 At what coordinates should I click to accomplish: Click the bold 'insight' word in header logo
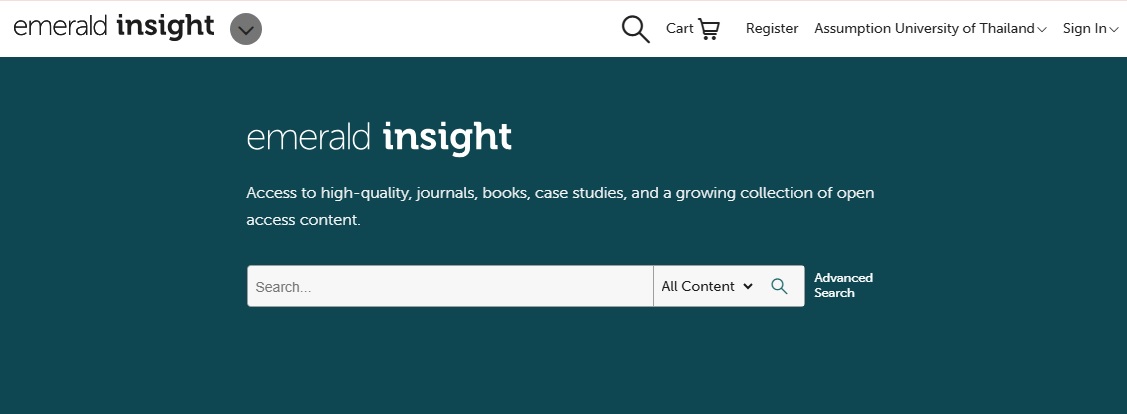165,27
